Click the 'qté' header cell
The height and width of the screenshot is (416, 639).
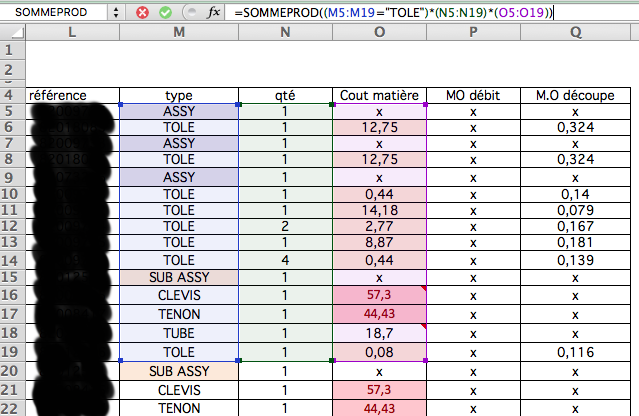click(285, 95)
